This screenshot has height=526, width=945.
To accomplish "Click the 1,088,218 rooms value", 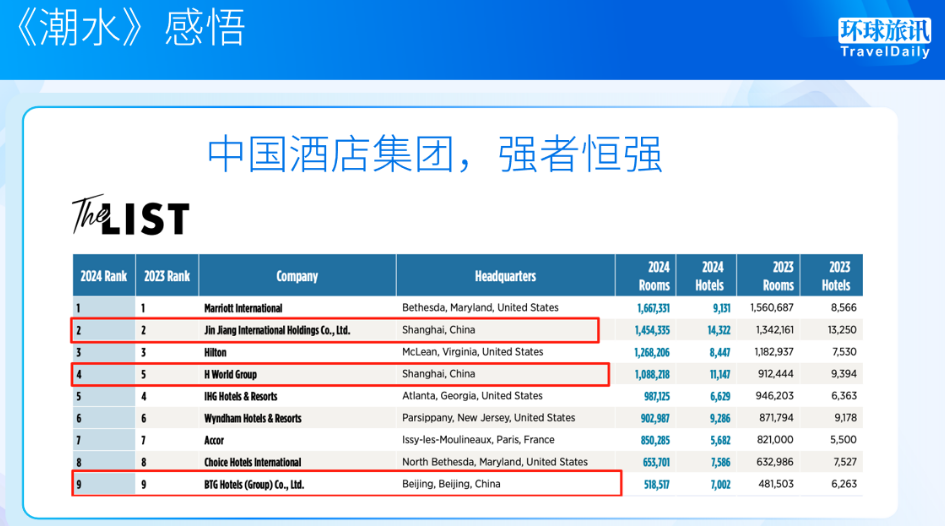I will 652,374.
